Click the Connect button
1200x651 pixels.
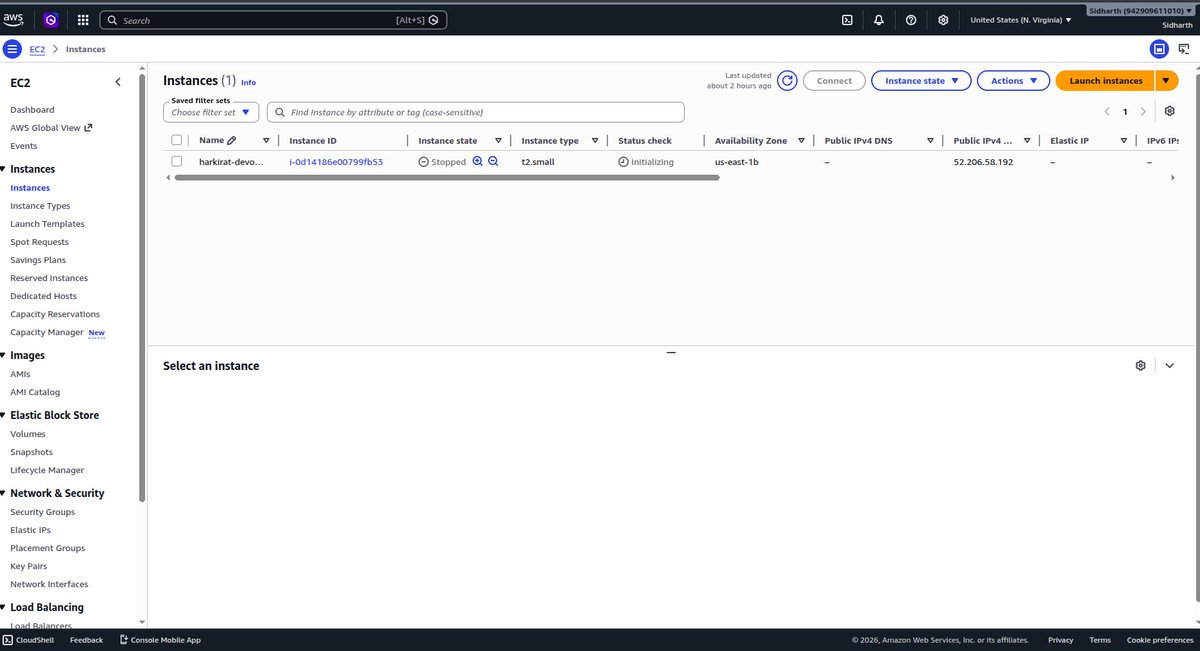[x=834, y=81]
